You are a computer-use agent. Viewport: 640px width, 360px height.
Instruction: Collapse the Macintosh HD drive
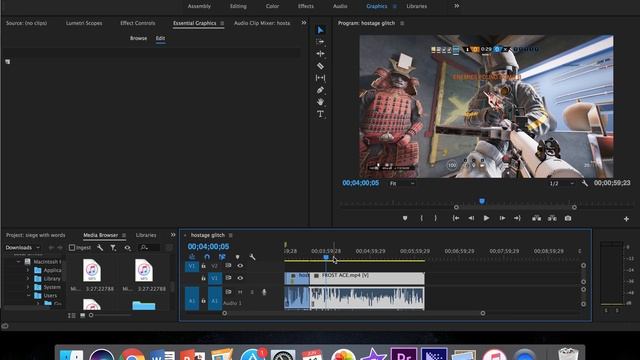pos(18,262)
